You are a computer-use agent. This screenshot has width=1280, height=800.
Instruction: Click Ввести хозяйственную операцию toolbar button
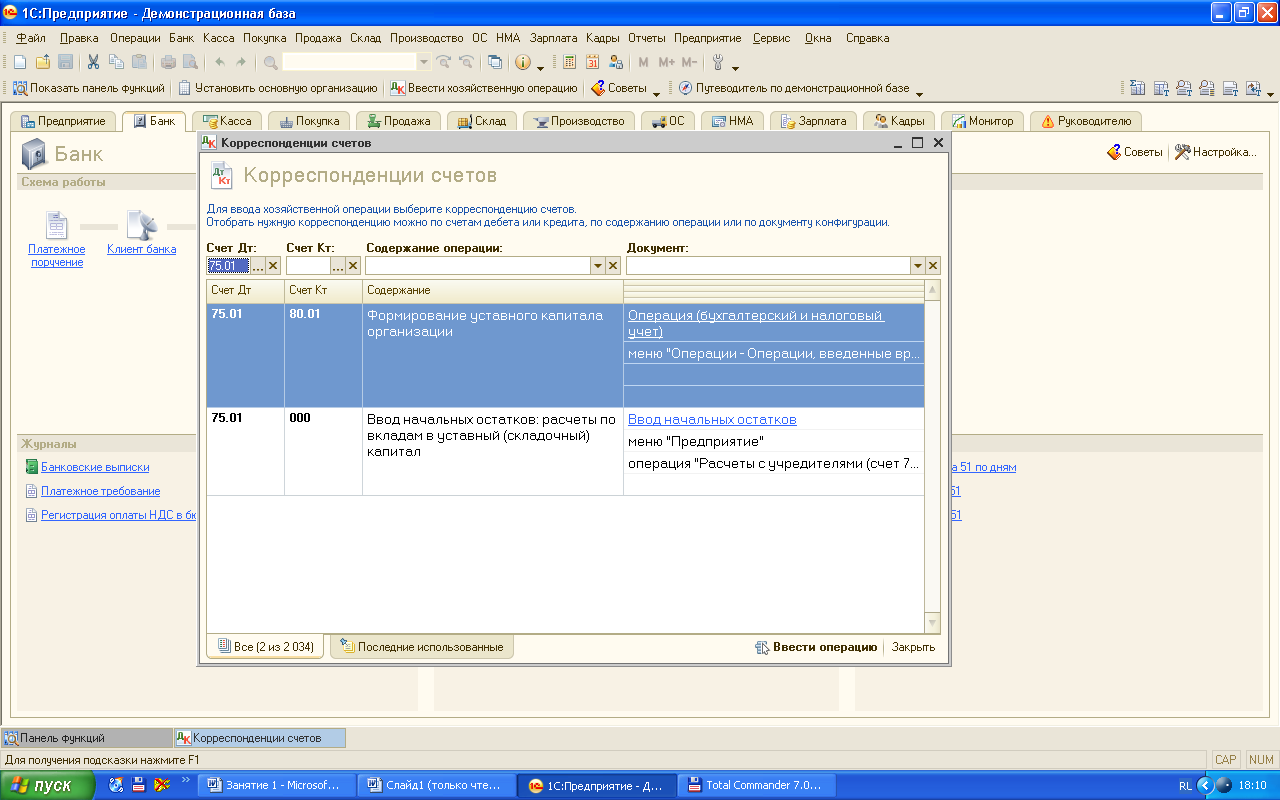pos(484,88)
